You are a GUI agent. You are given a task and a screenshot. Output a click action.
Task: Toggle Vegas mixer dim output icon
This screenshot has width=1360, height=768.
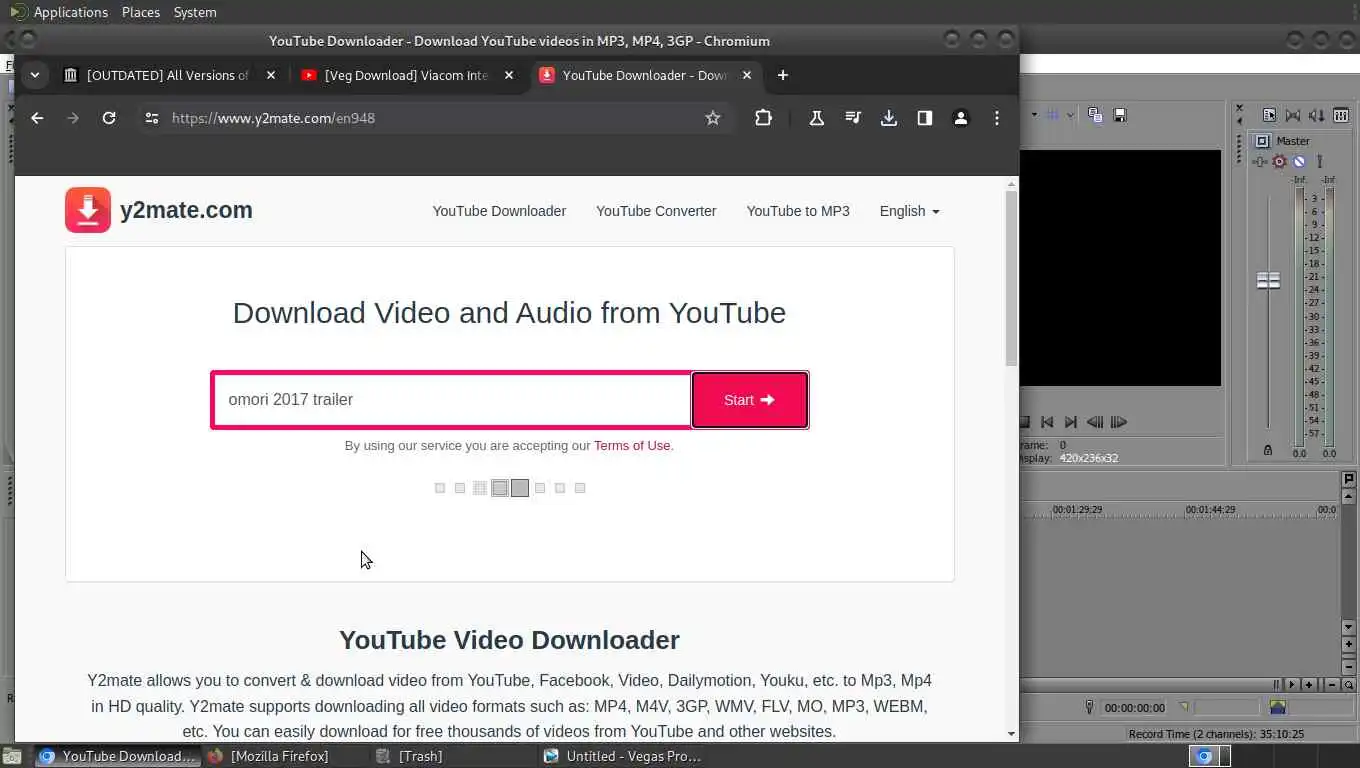[1317, 115]
